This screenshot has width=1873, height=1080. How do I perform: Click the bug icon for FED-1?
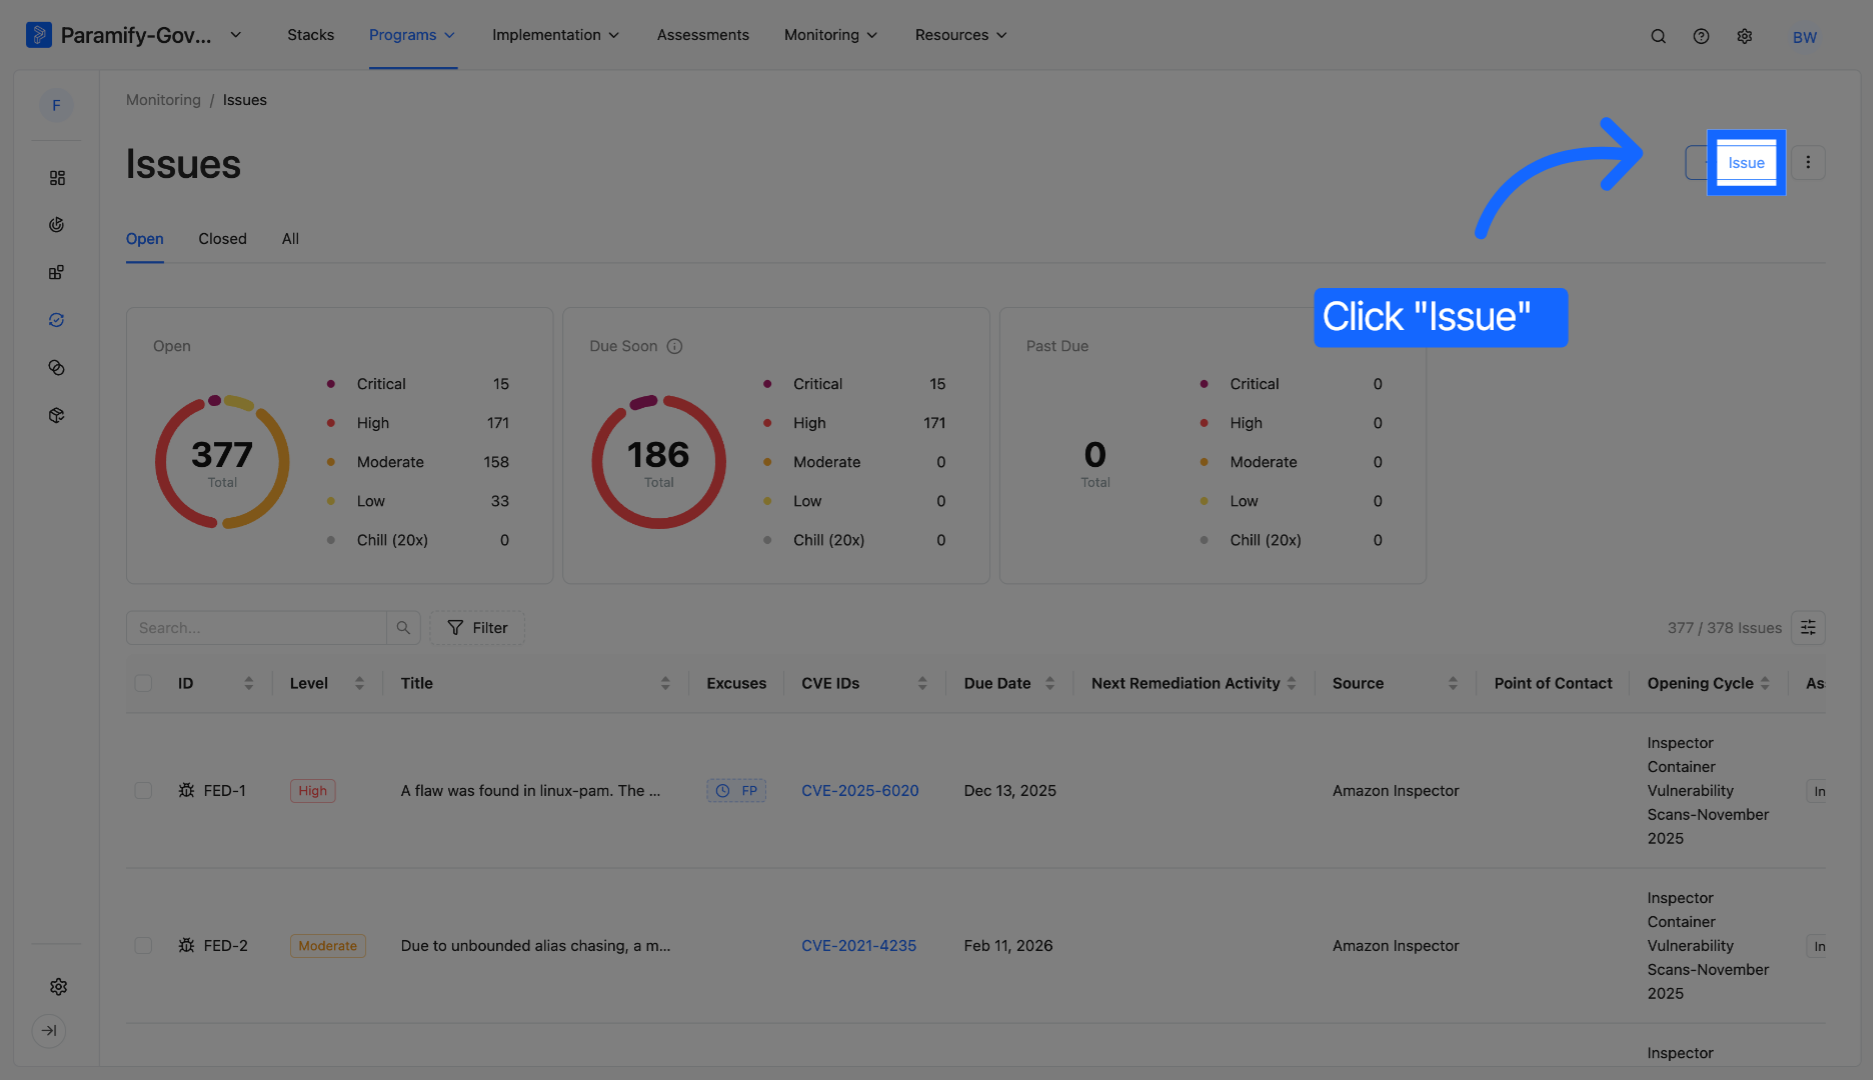point(186,790)
